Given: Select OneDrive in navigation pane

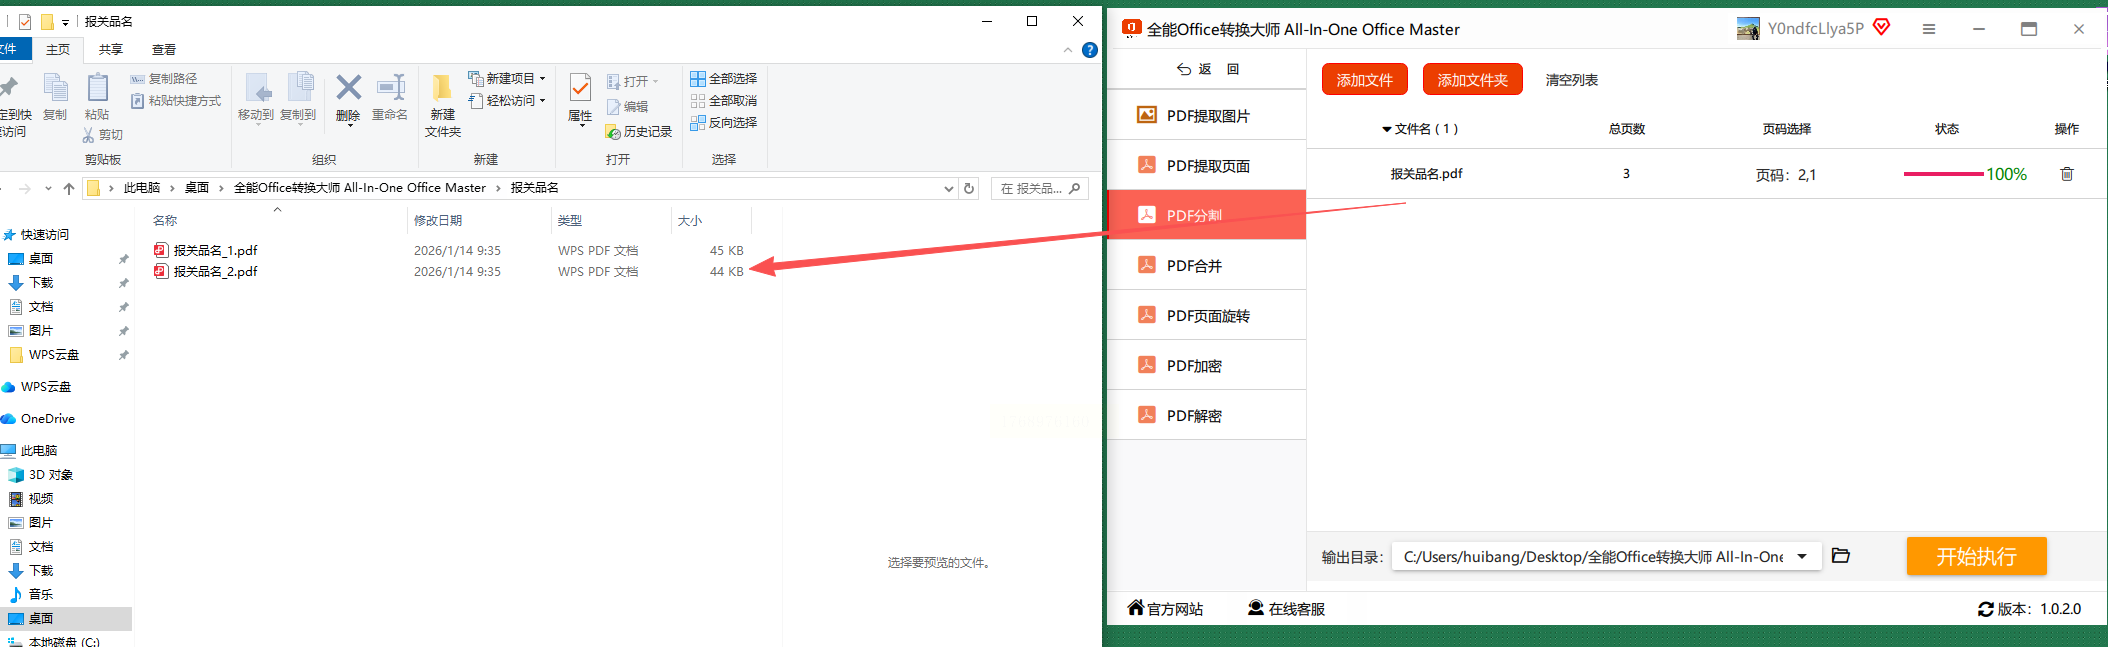Looking at the screenshot, I should (47, 419).
